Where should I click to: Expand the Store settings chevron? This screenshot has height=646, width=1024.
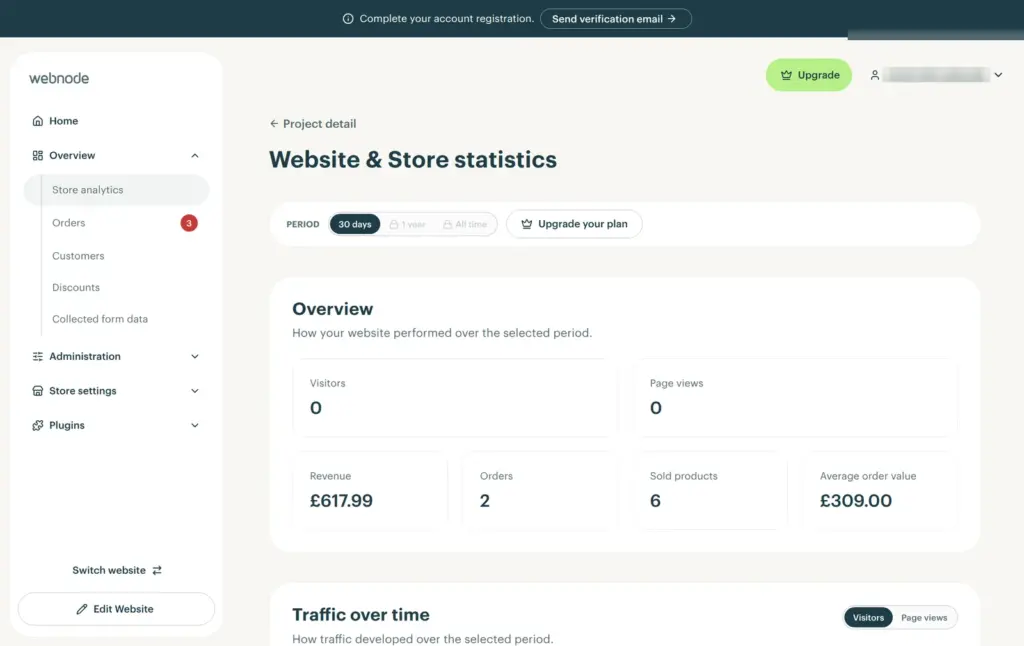tap(195, 391)
